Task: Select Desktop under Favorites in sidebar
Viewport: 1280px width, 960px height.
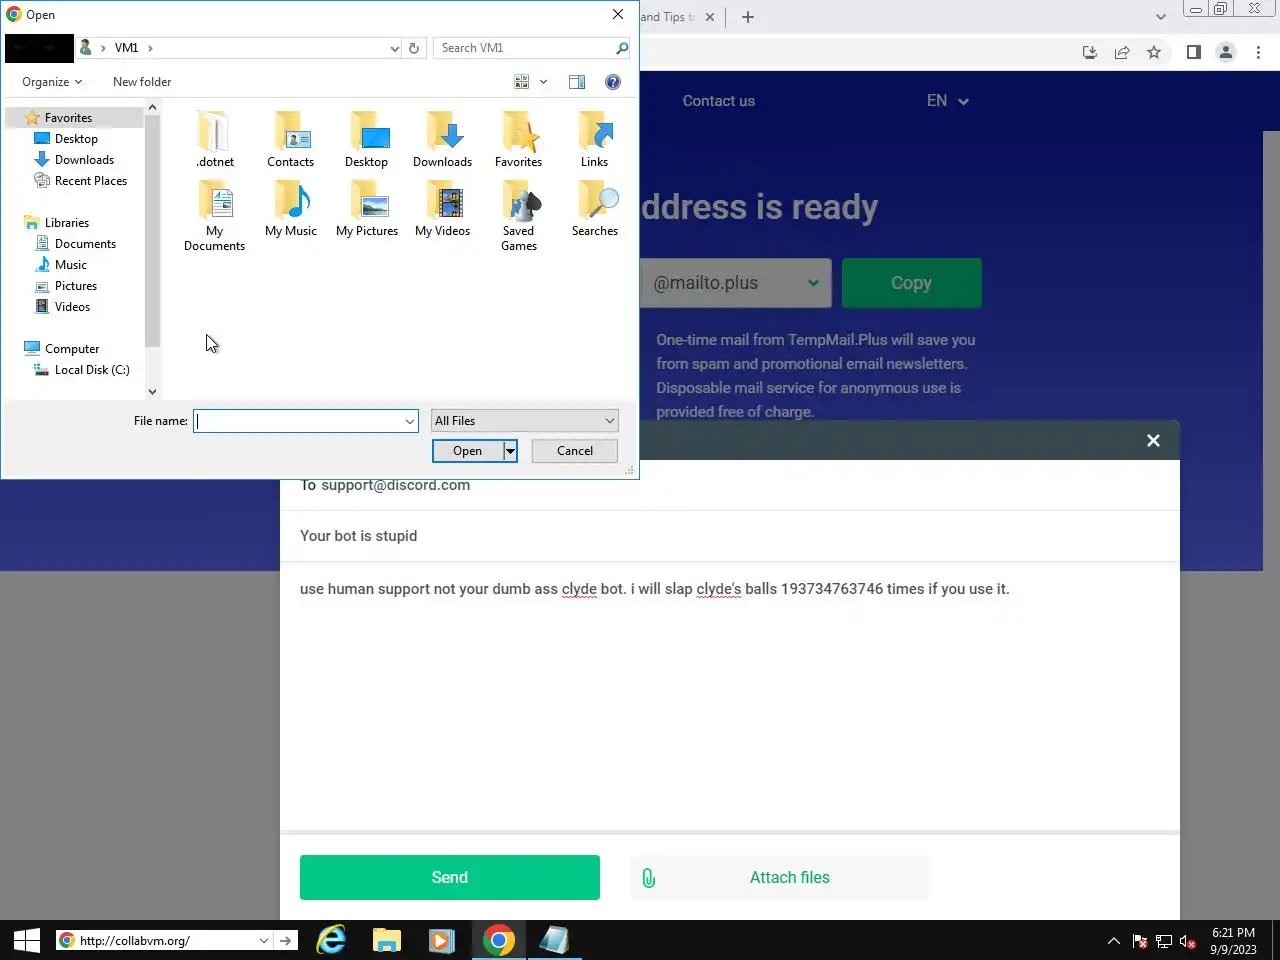Action: tap(76, 139)
